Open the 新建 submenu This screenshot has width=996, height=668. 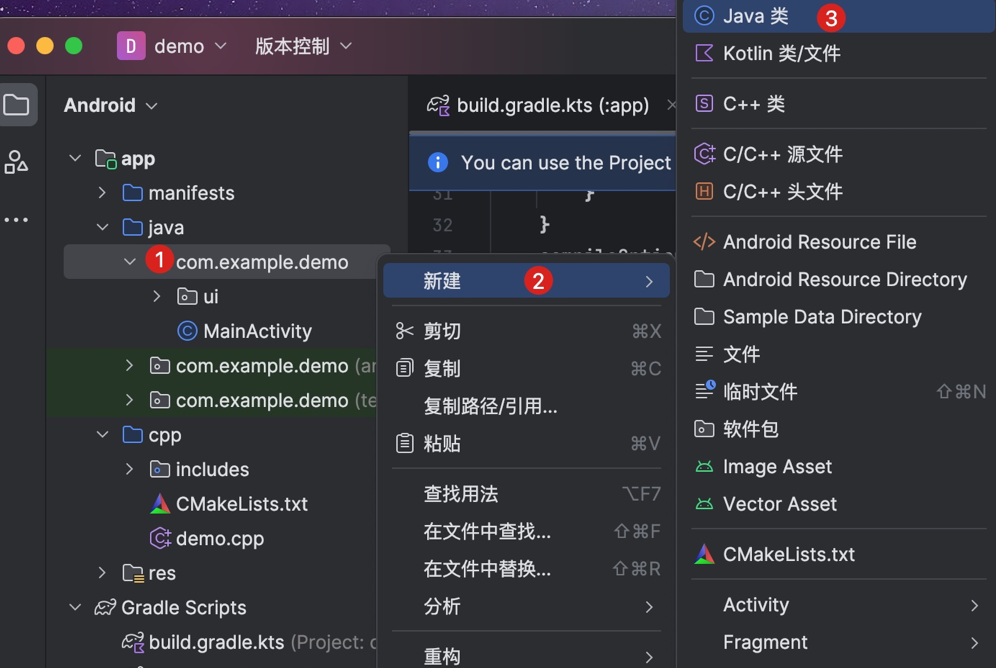tap(526, 281)
